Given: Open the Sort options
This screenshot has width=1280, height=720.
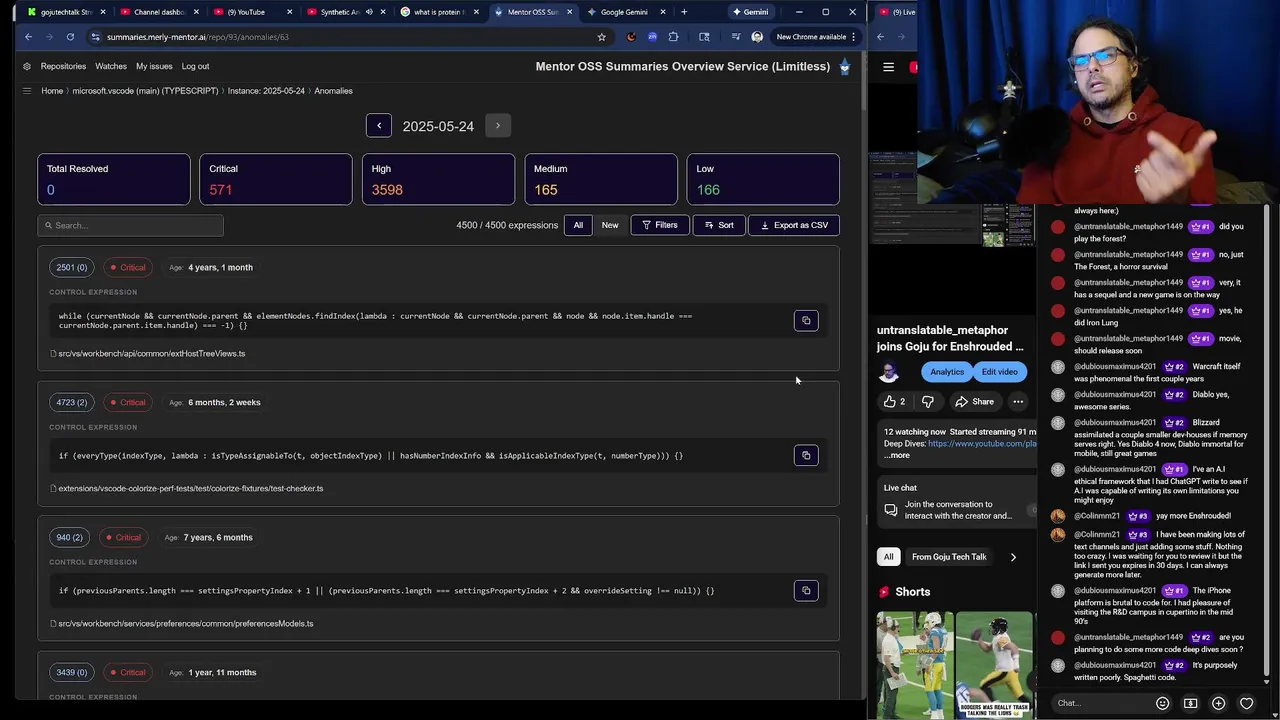Looking at the screenshot, I should pos(719,225).
